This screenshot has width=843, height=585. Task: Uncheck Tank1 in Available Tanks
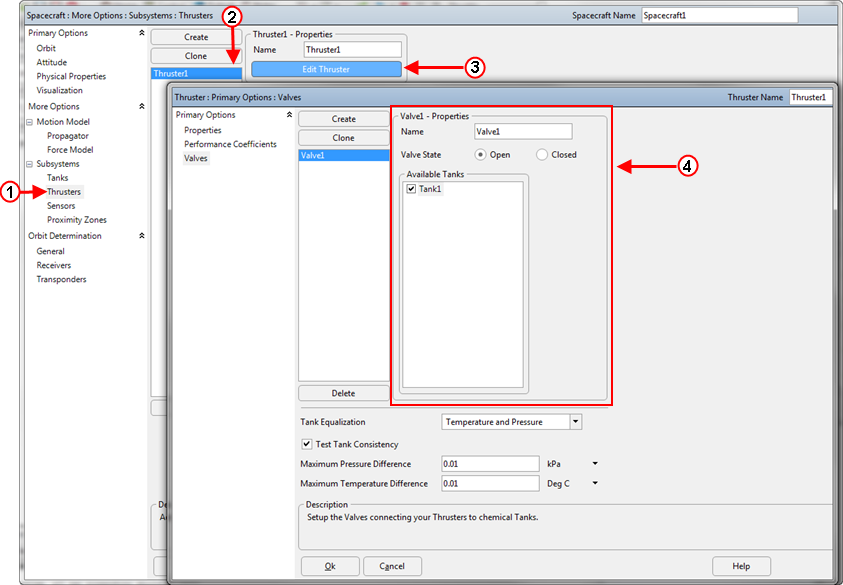pos(411,189)
